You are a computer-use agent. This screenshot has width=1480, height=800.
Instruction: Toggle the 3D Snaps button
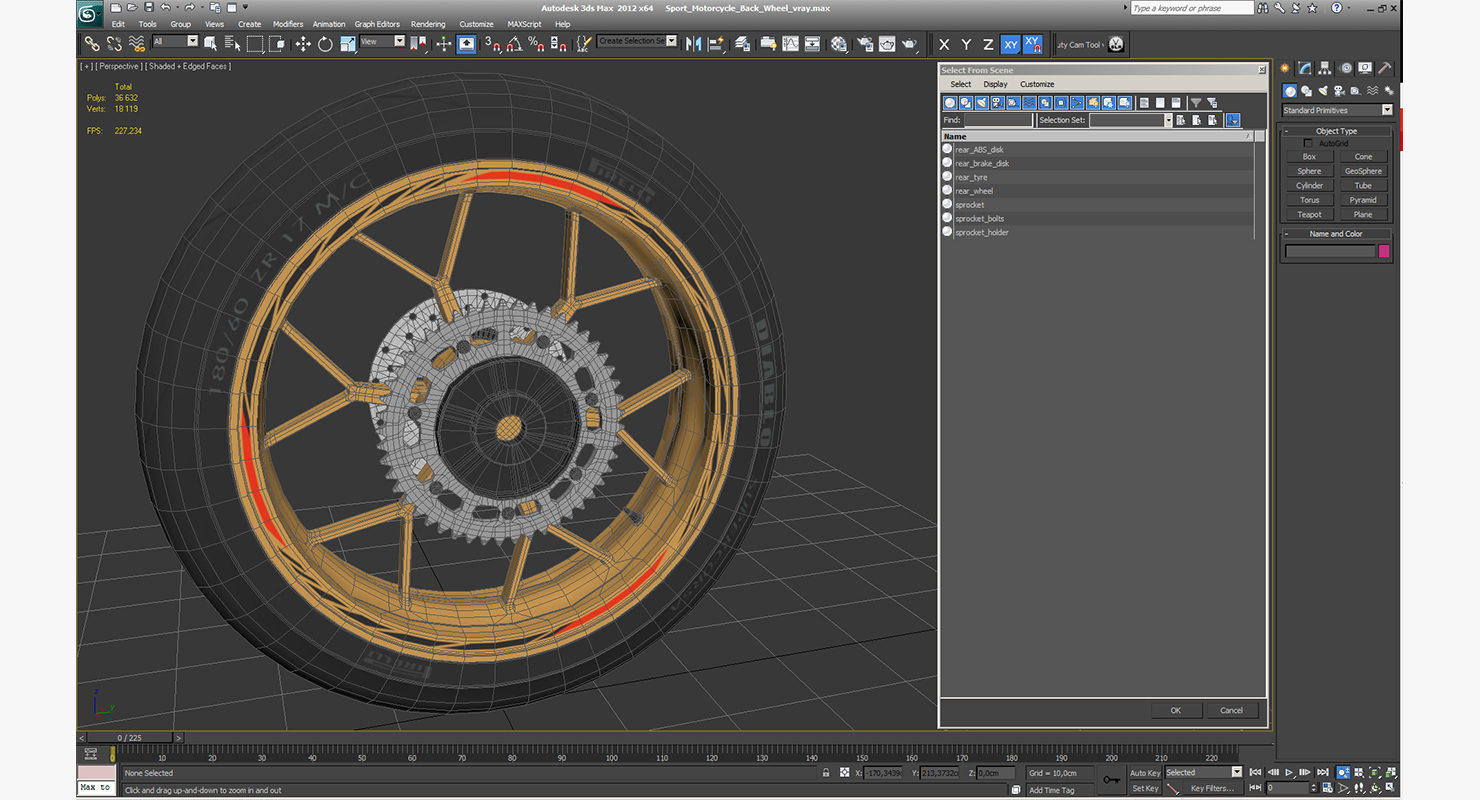point(492,44)
